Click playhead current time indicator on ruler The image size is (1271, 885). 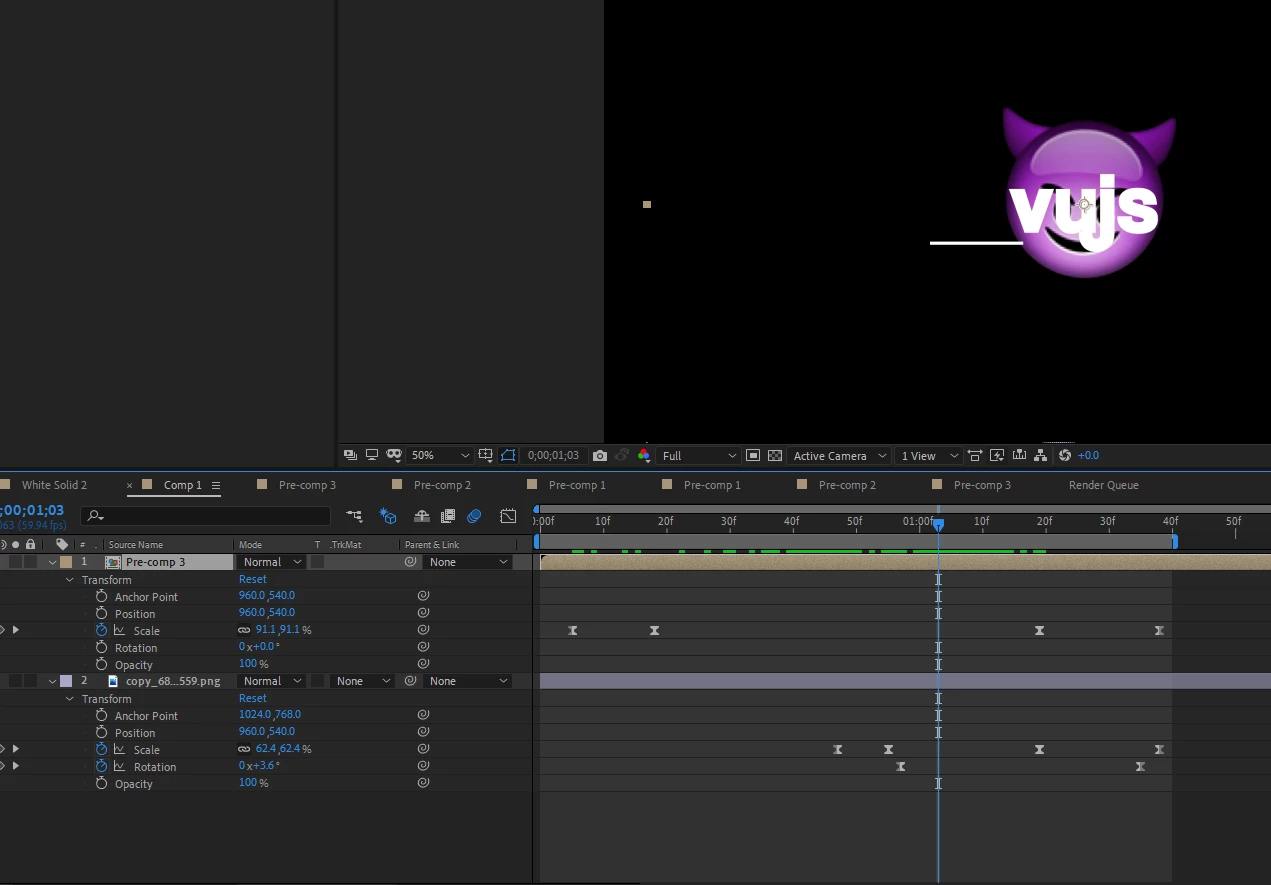click(938, 524)
